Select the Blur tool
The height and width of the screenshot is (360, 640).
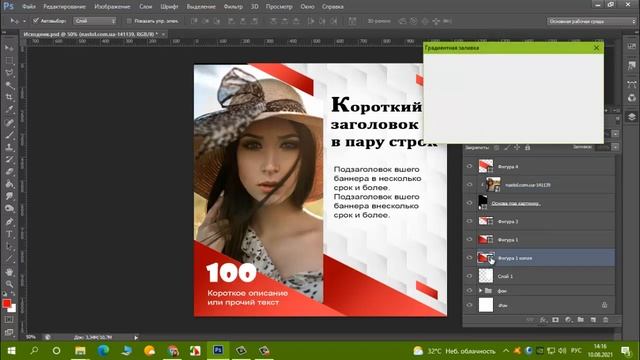pyautogui.click(x=9, y=196)
